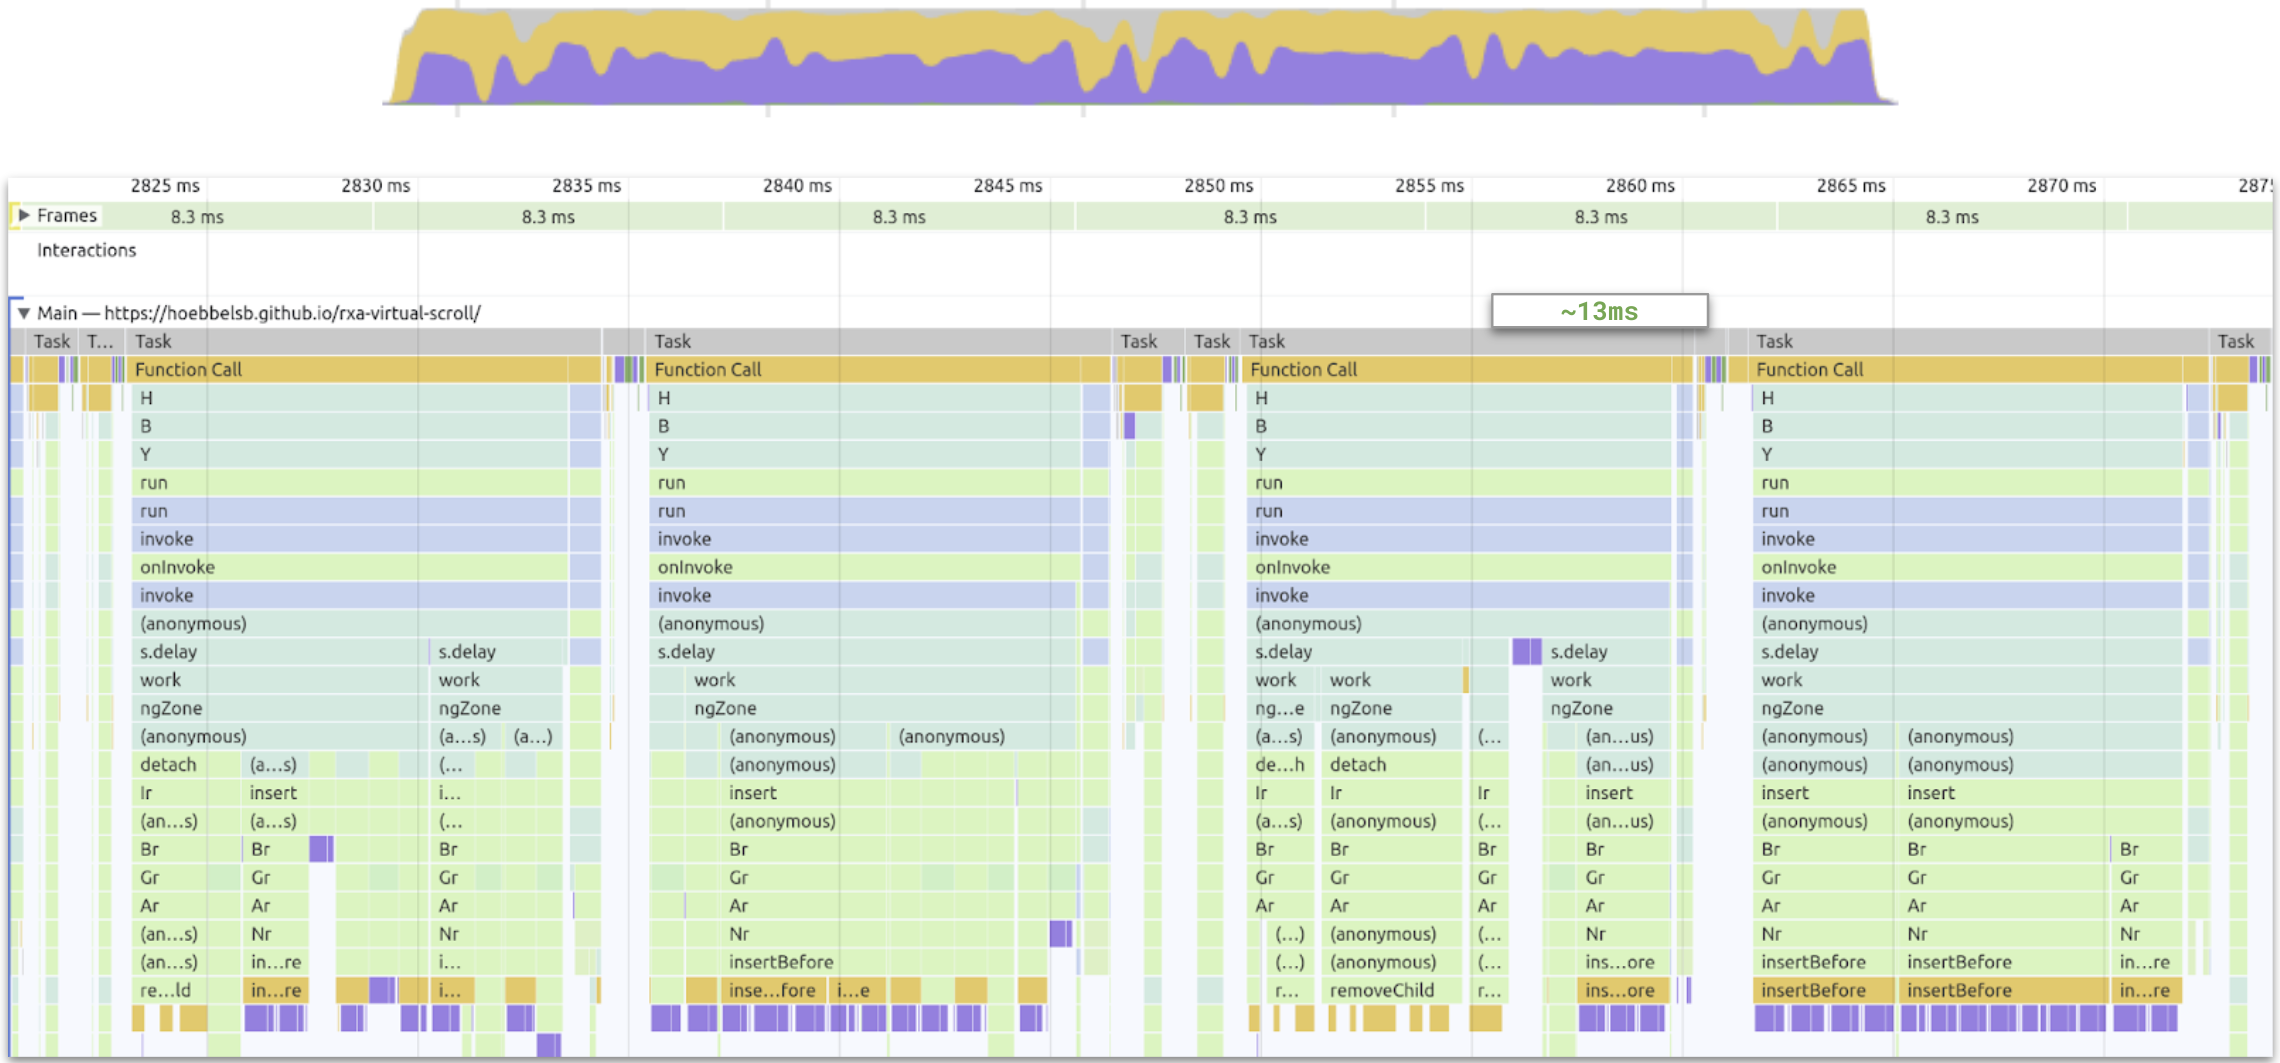The image size is (2280, 1063).
Task: Click the 2860 ms ruler marker
Action: 1640,186
